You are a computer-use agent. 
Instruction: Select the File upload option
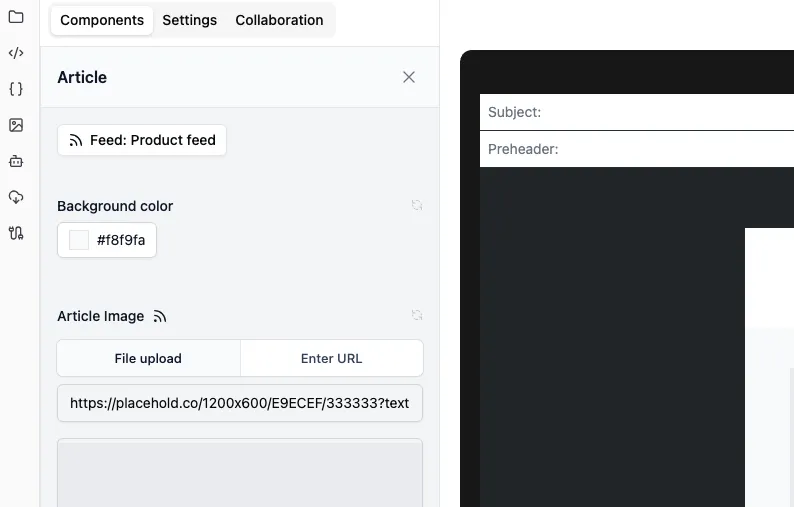click(148, 359)
